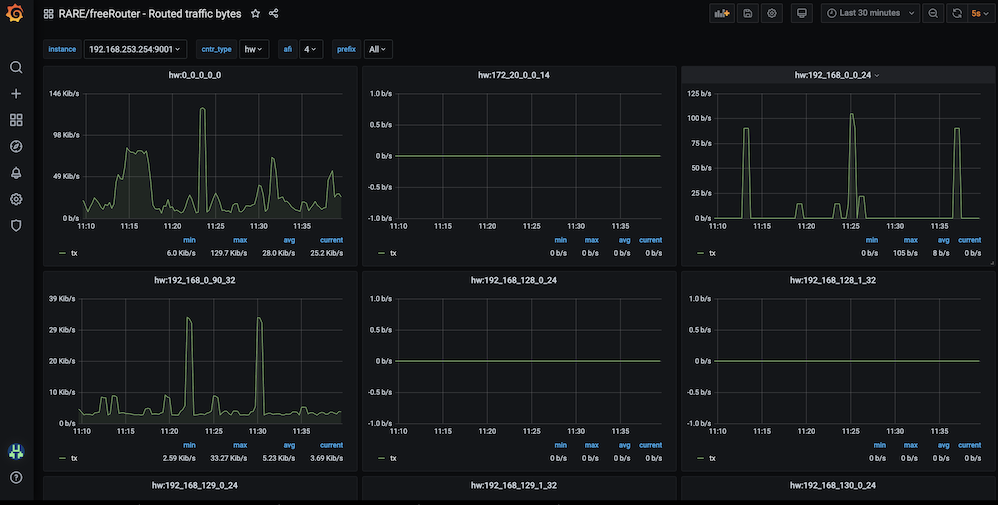Open the instance variable dropdown
The image size is (998, 505).
pyautogui.click(x=135, y=49)
